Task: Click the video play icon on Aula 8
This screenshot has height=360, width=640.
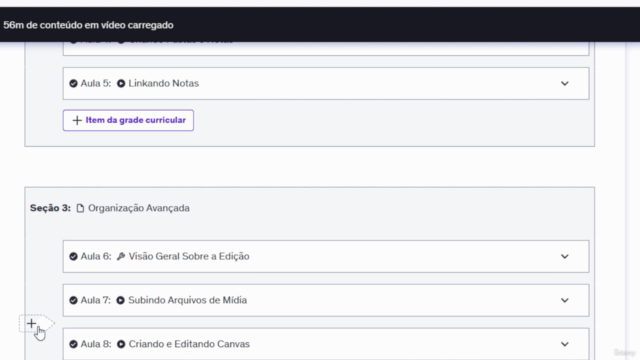Action: click(121, 344)
